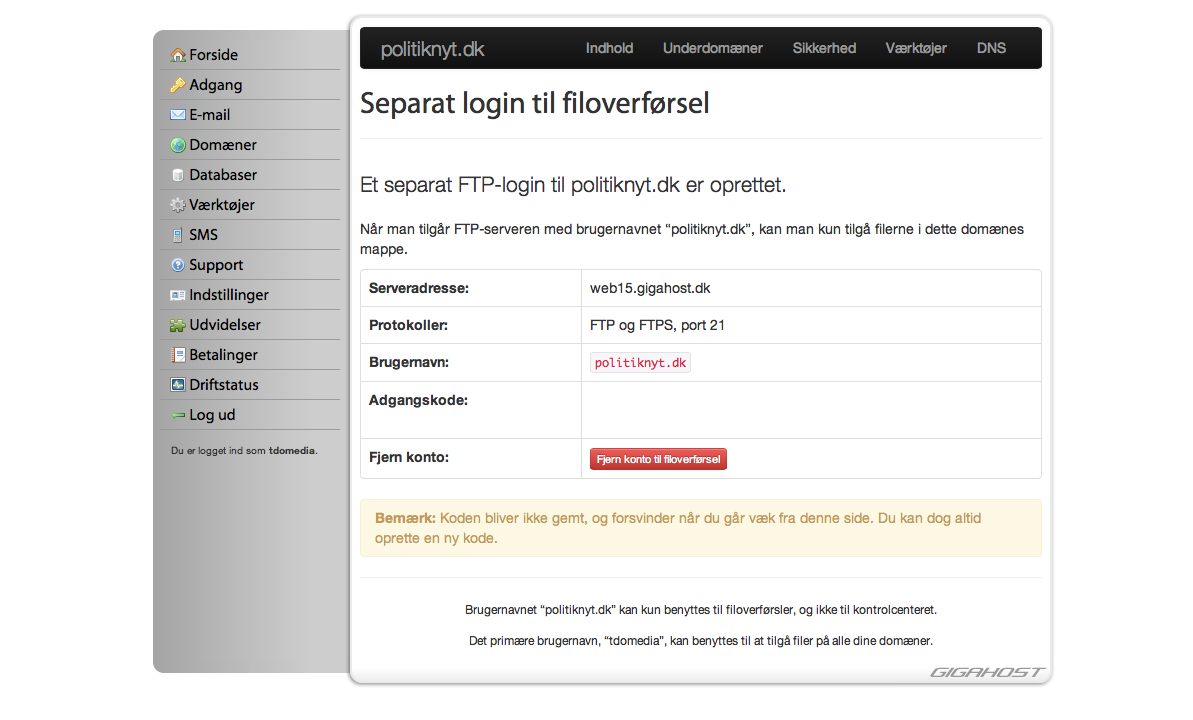The width and height of the screenshot is (1193, 720).
Task: Open the Indhold tab
Action: tap(609, 48)
